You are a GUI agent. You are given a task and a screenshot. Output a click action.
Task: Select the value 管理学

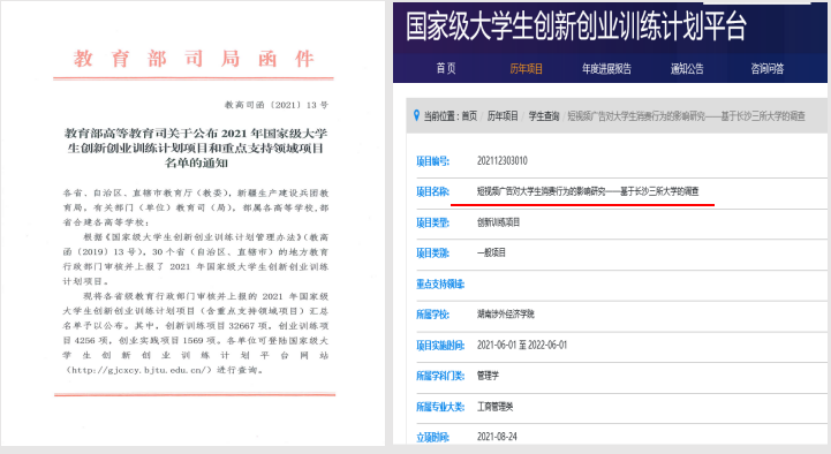488,376
